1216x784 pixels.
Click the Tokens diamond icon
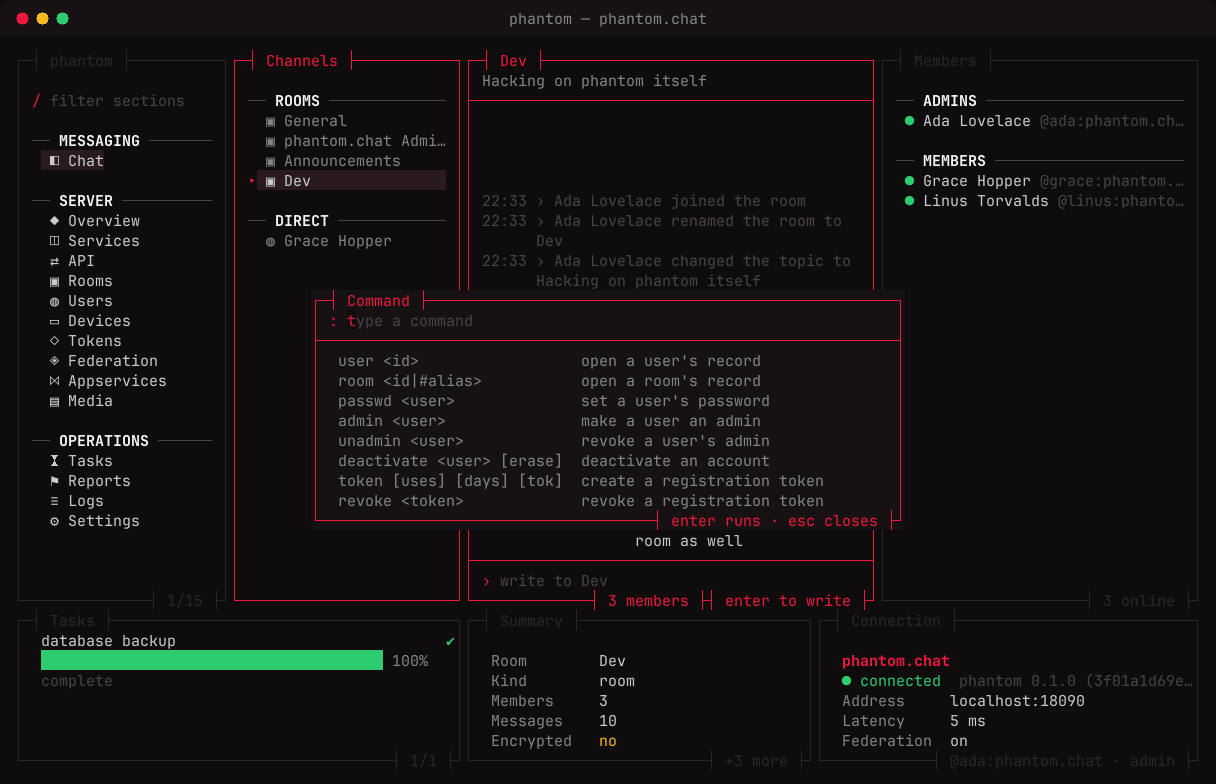pos(54,341)
